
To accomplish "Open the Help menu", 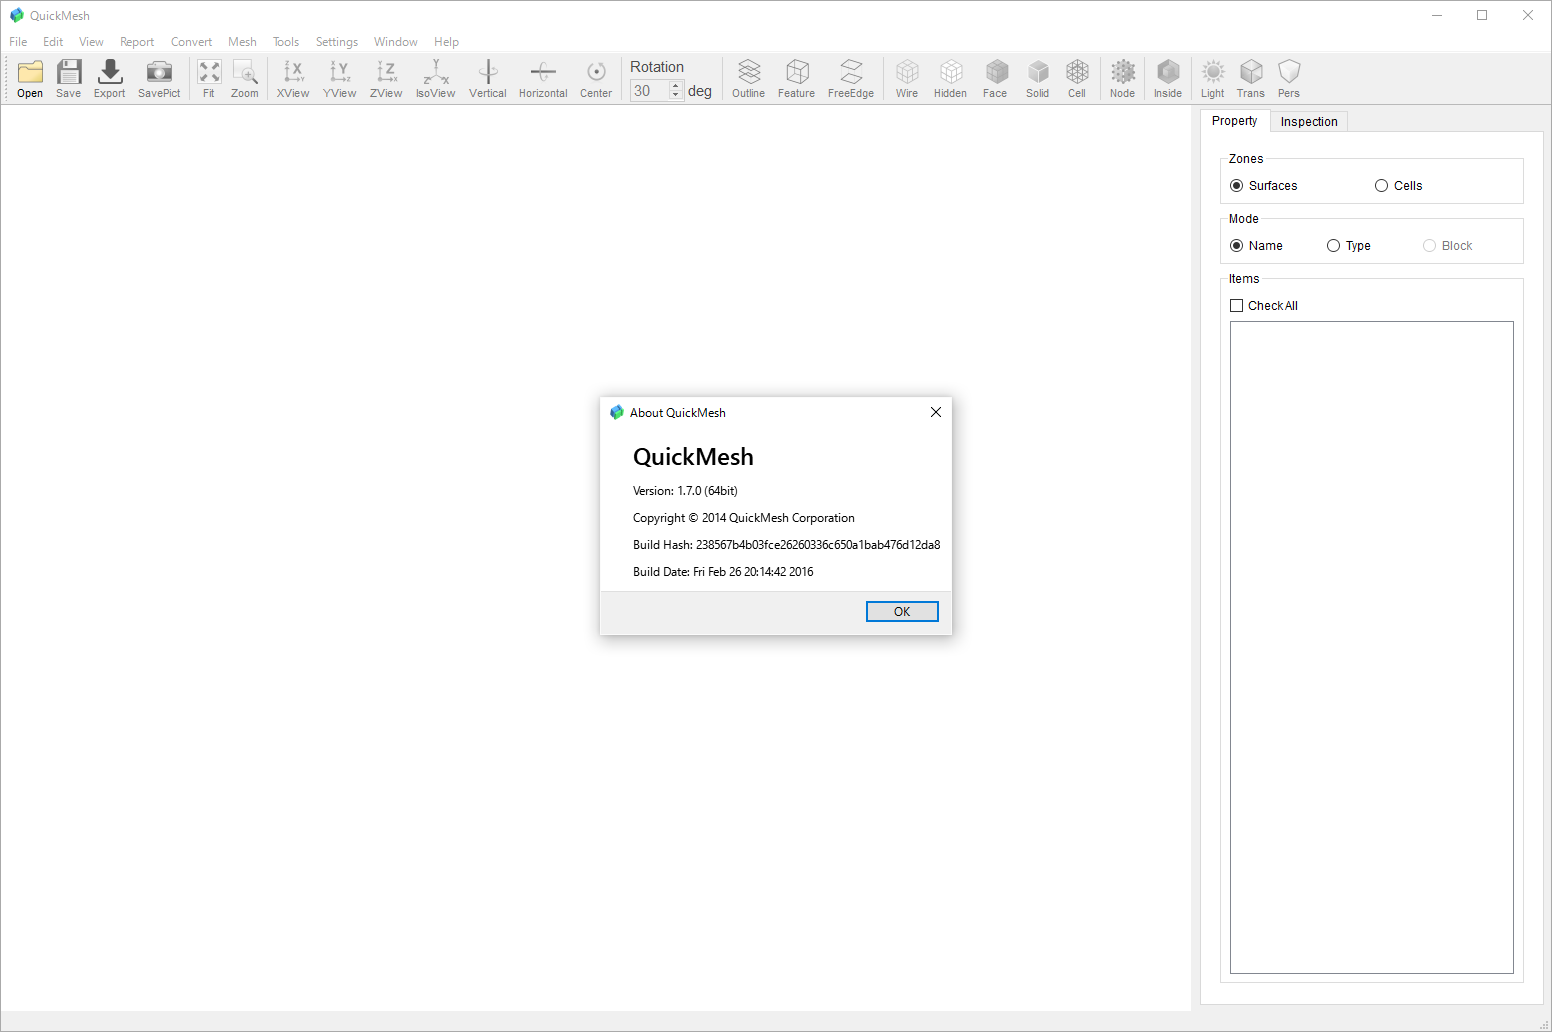I will (x=446, y=42).
